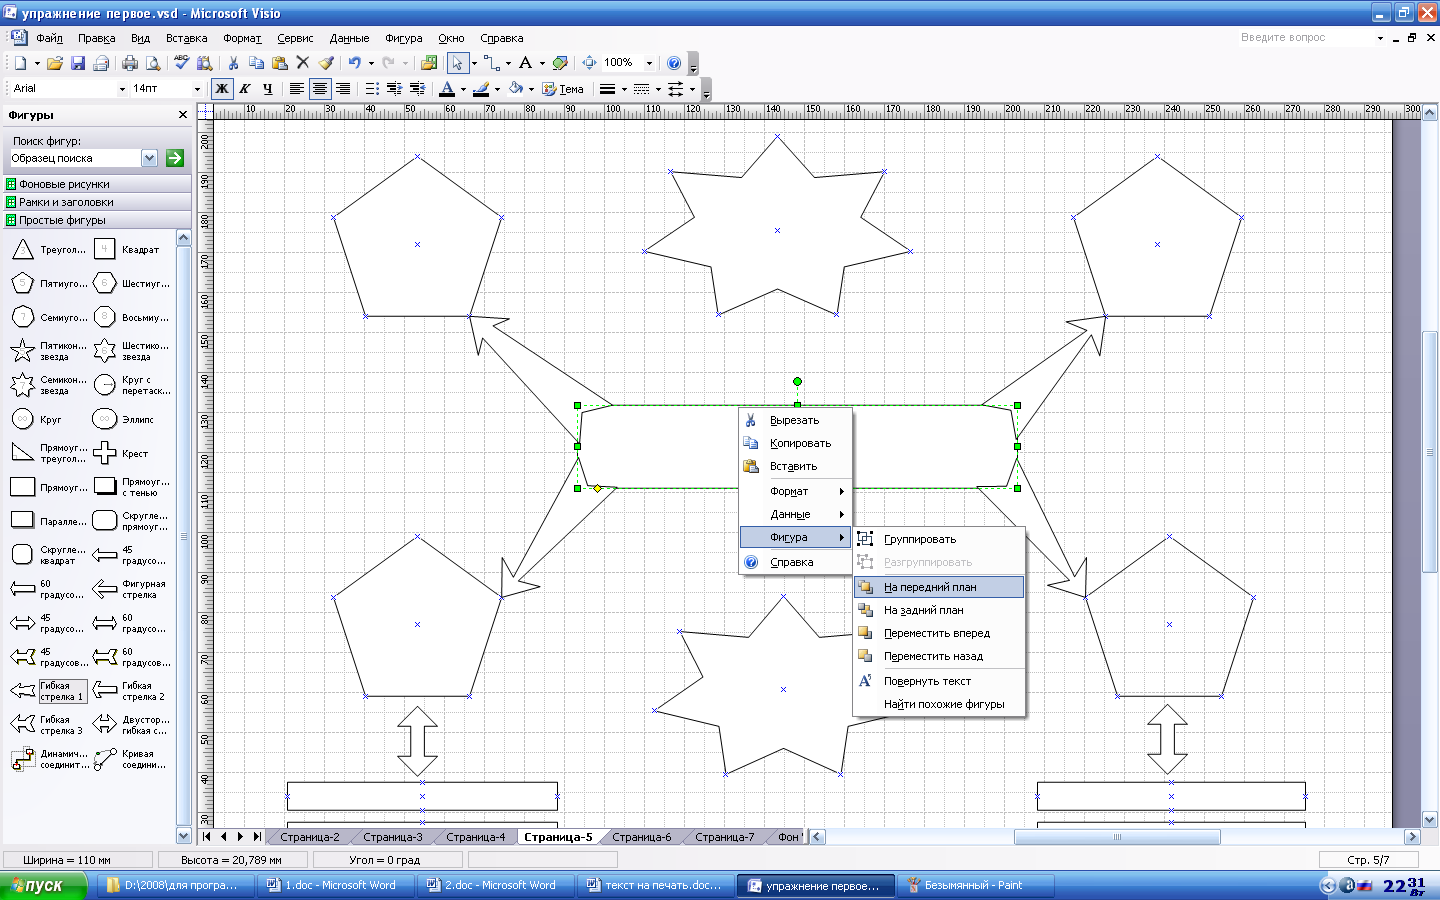Expand the Undo history dropdown arrow
1440x900 pixels.
371,63
